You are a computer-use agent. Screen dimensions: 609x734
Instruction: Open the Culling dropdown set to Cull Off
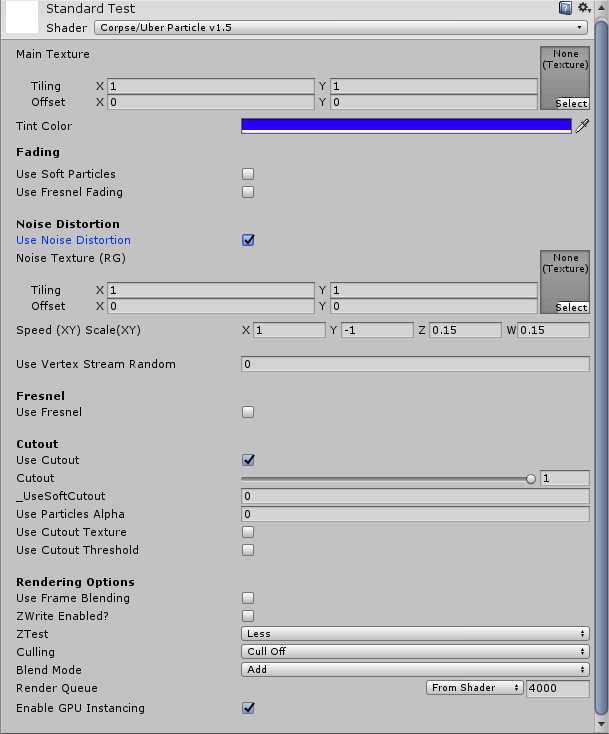coord(415,652)
